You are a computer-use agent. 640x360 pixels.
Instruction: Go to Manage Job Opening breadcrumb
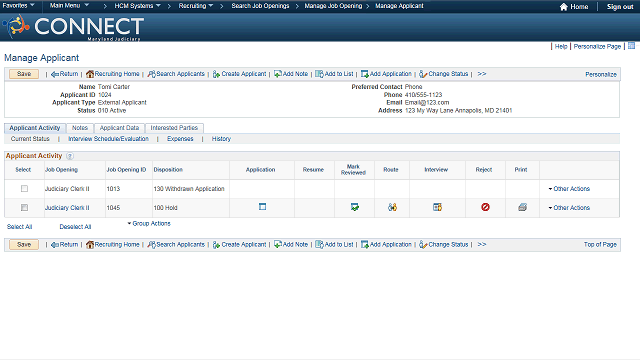[333, 6]
